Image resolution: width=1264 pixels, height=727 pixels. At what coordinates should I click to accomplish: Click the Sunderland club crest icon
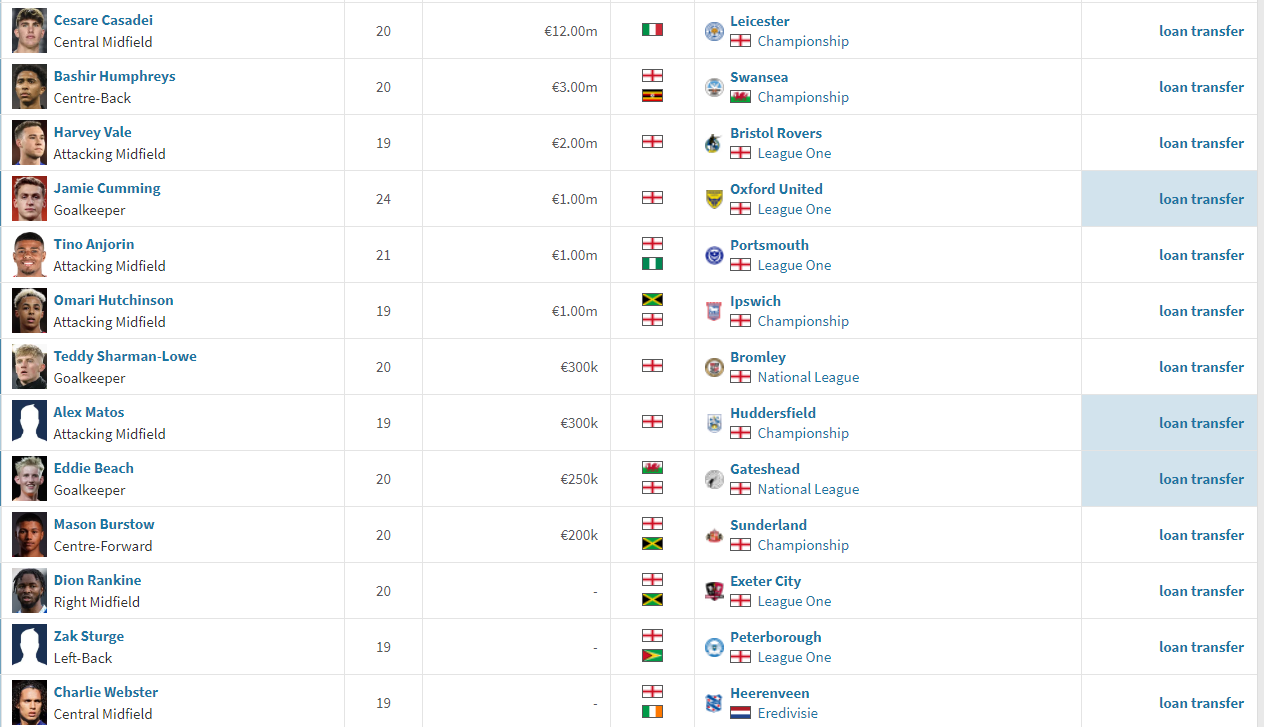click(x=713, y=535)
